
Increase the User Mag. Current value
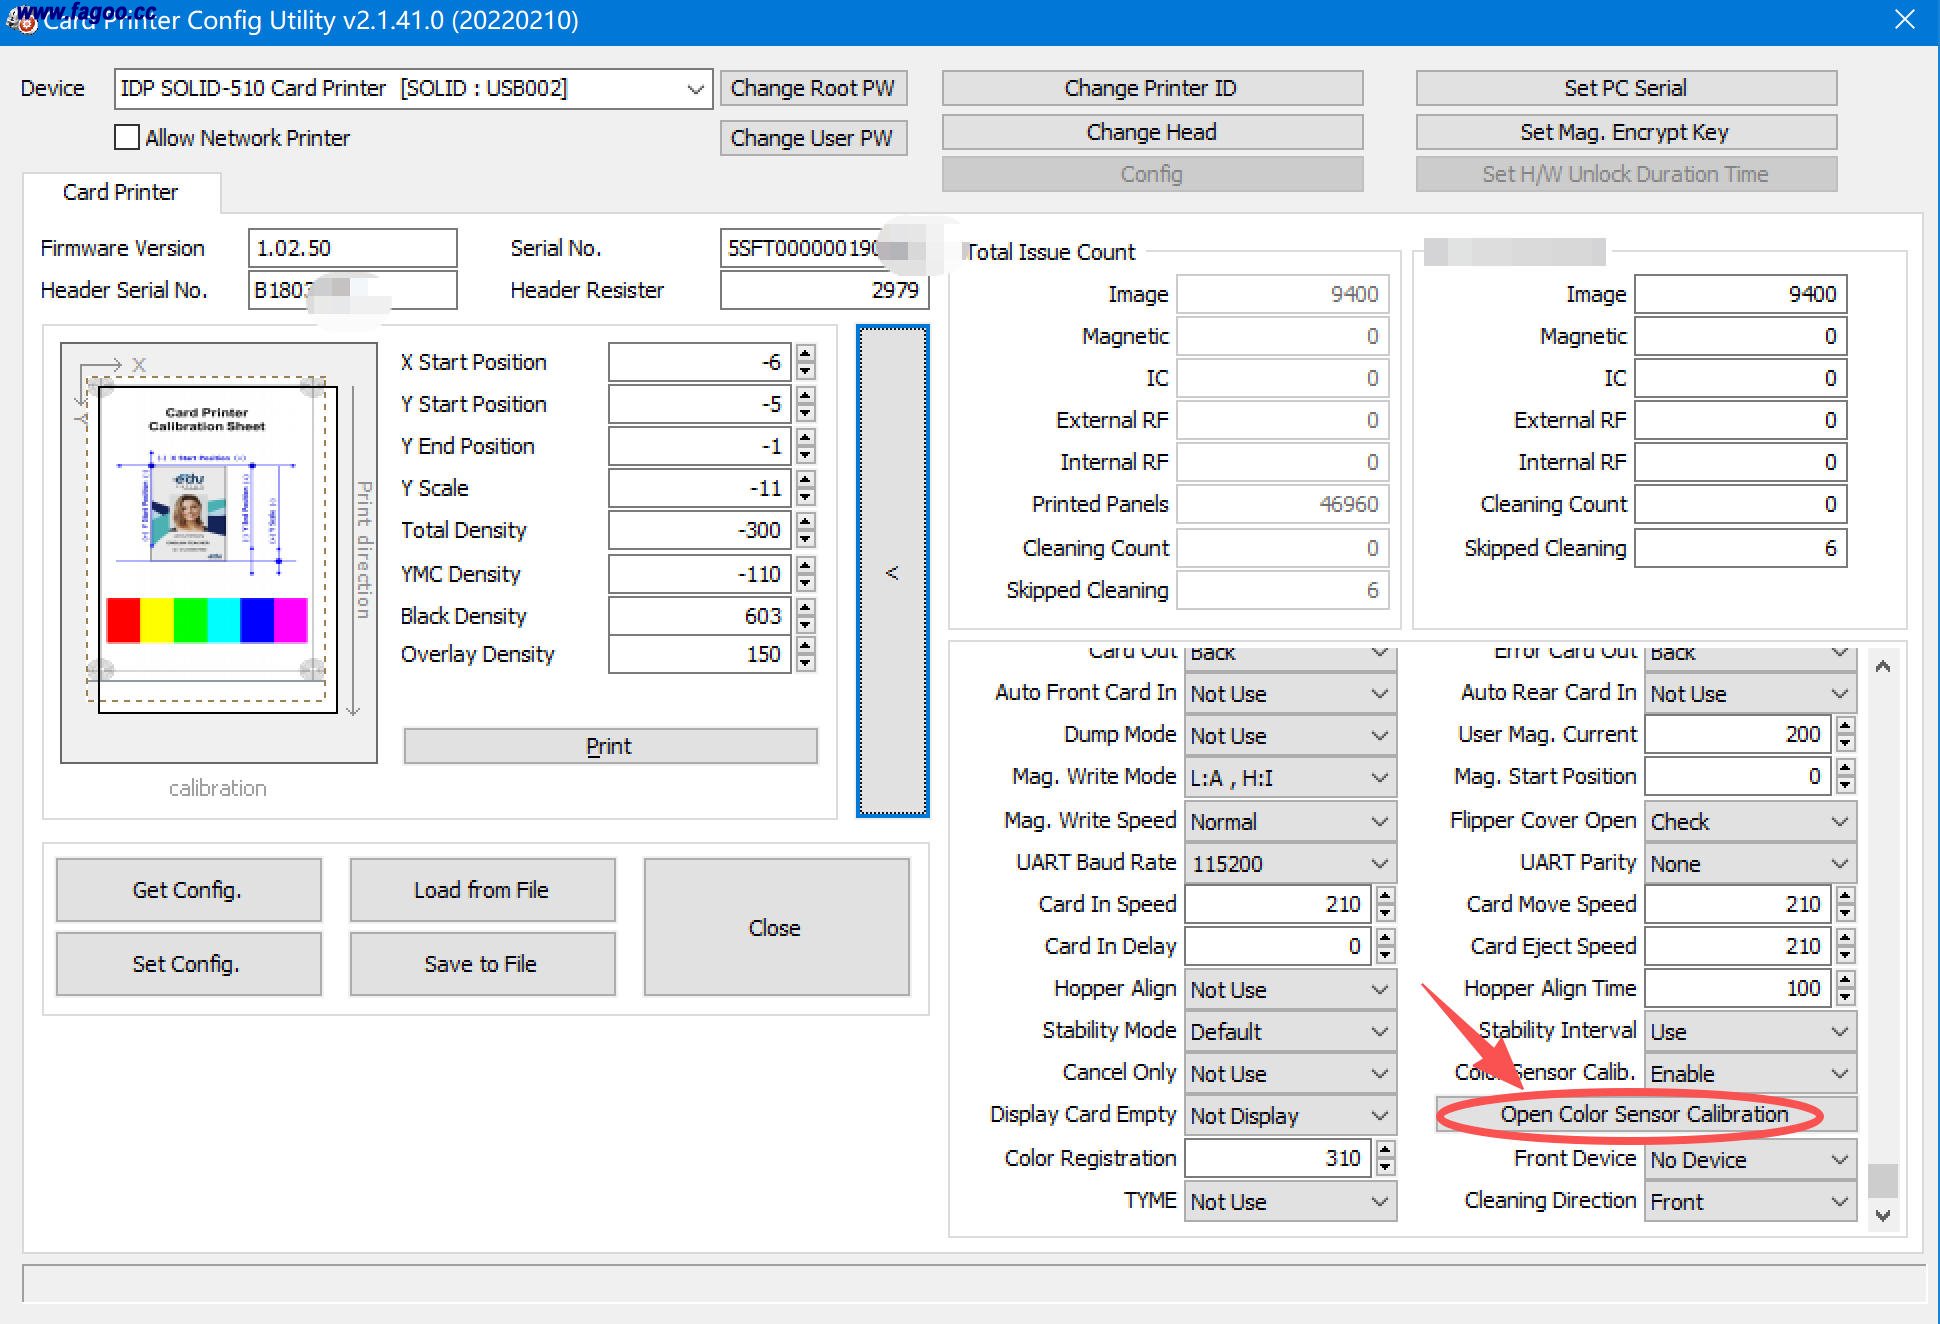click(x=1845, y=726)
